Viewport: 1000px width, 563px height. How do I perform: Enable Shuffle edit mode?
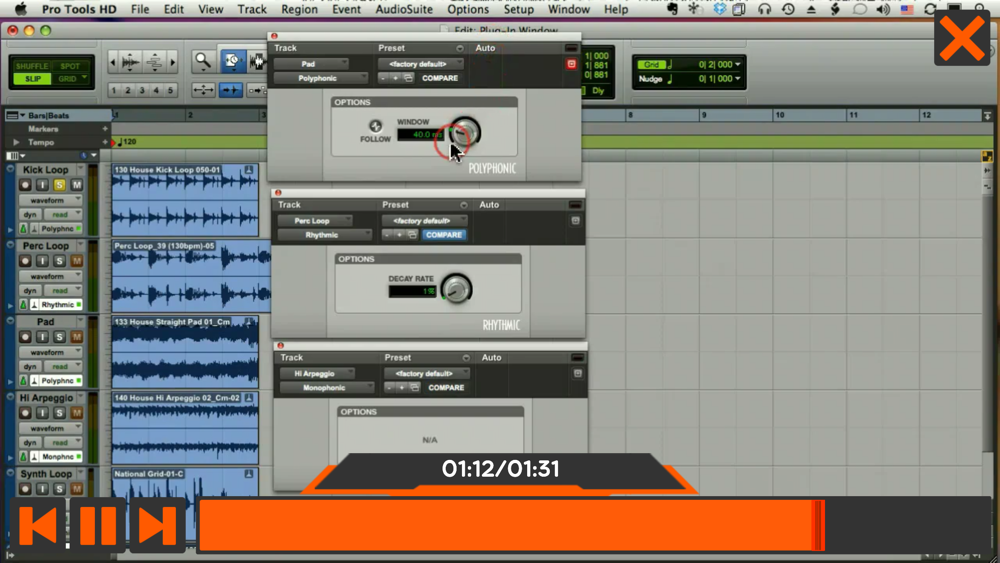click(x=32, y=66)
